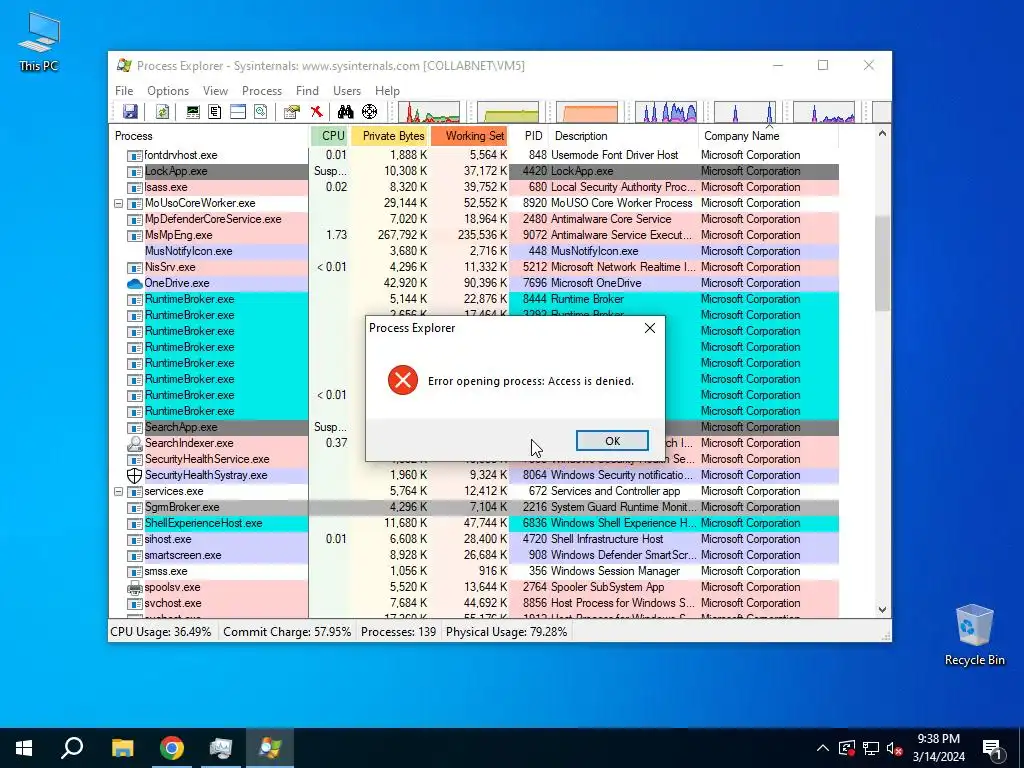Click the Refresh Now toolbar icon

coord(162,112)
